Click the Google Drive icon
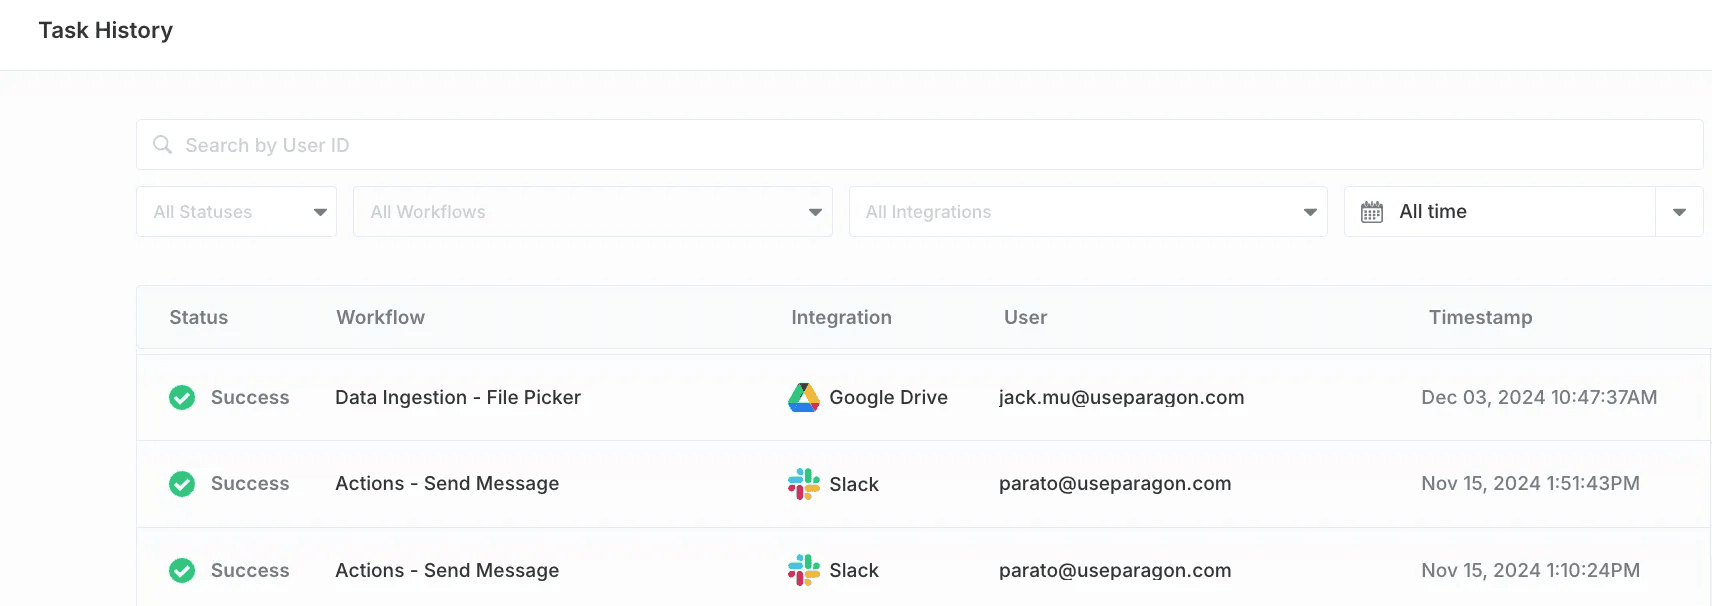Screen dimensions: 1712x606 point(804,398)
